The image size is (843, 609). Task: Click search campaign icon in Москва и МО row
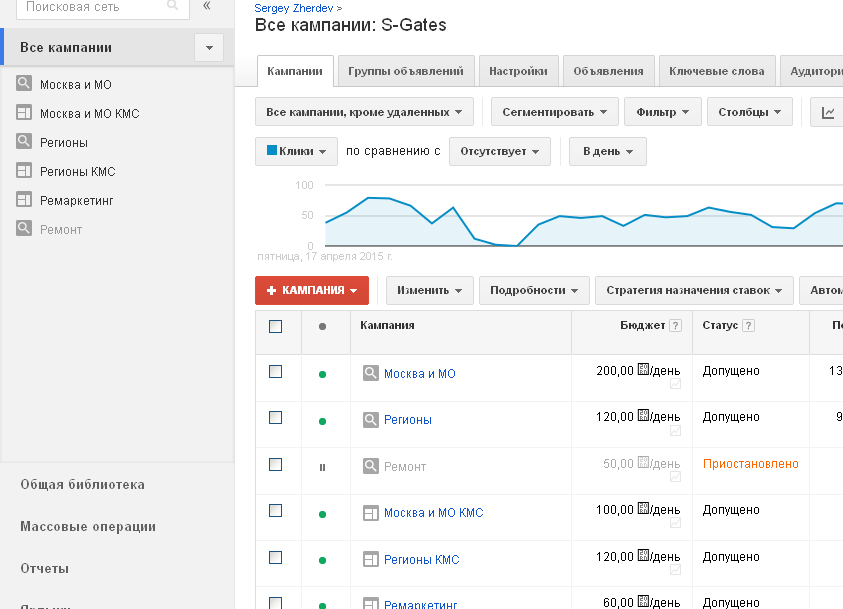370,373
